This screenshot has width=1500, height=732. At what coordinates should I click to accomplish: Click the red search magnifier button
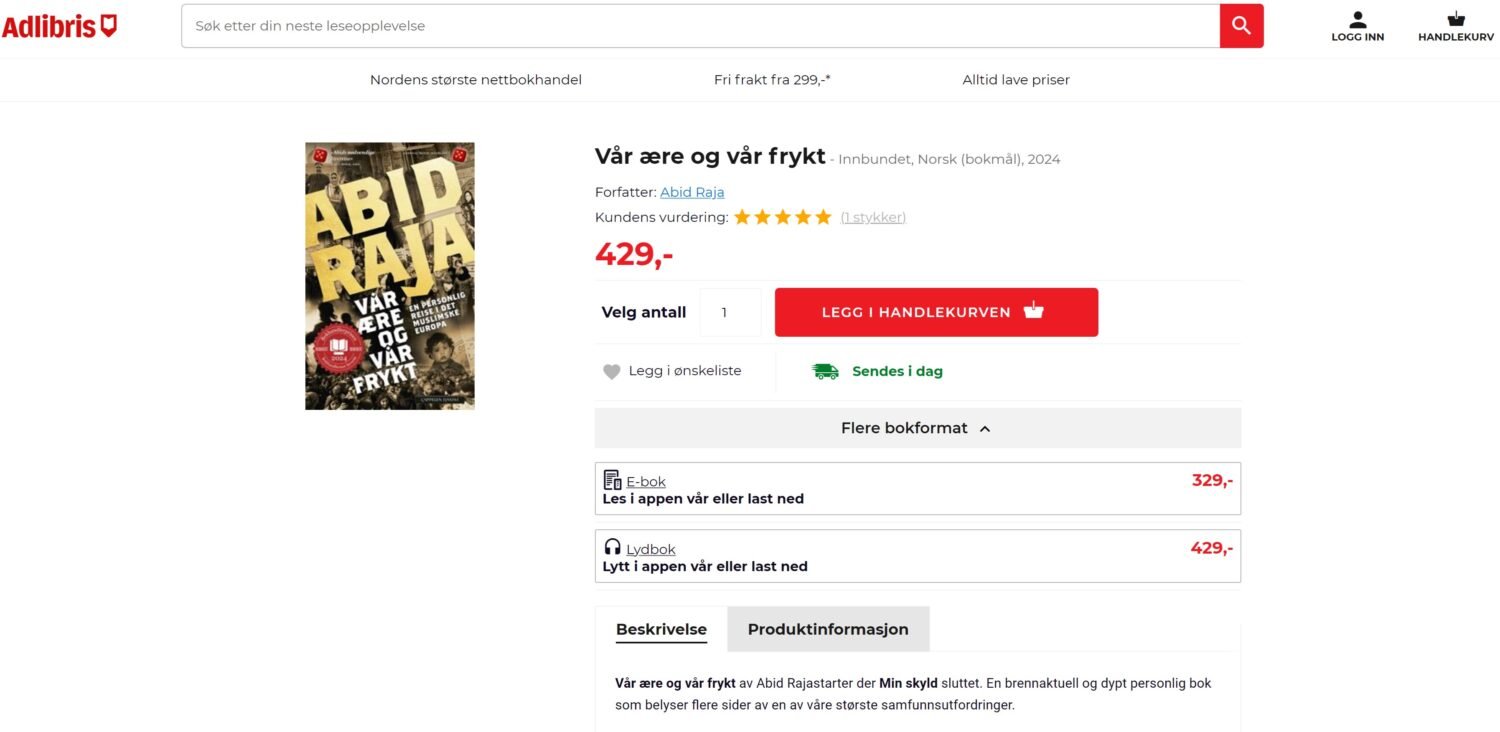pyautogui.click(x=1241, y=26)
